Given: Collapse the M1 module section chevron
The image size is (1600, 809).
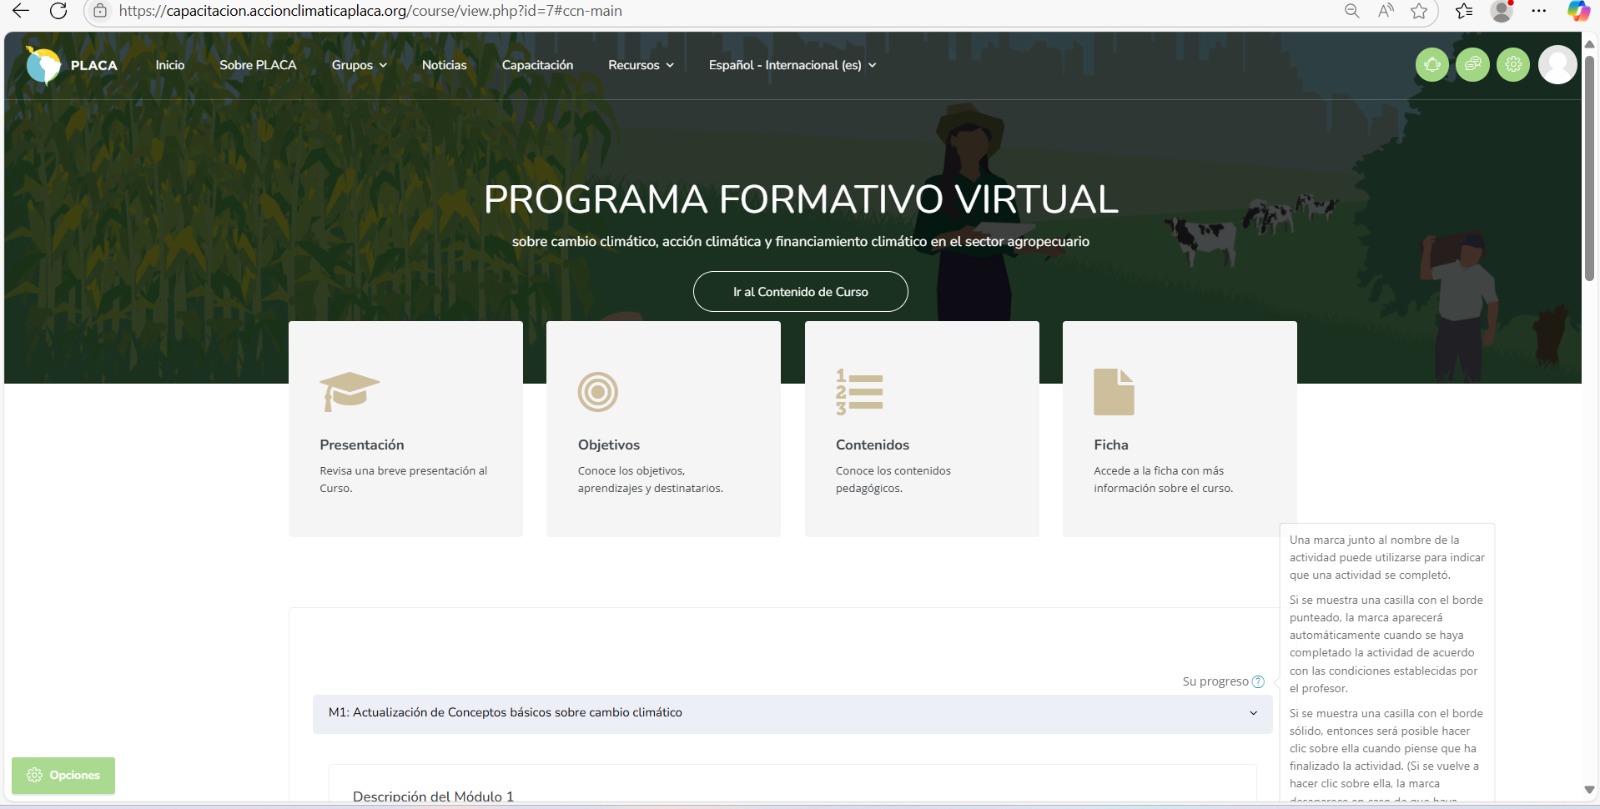Looking at the screenshot, I should tap(1253, 713).
